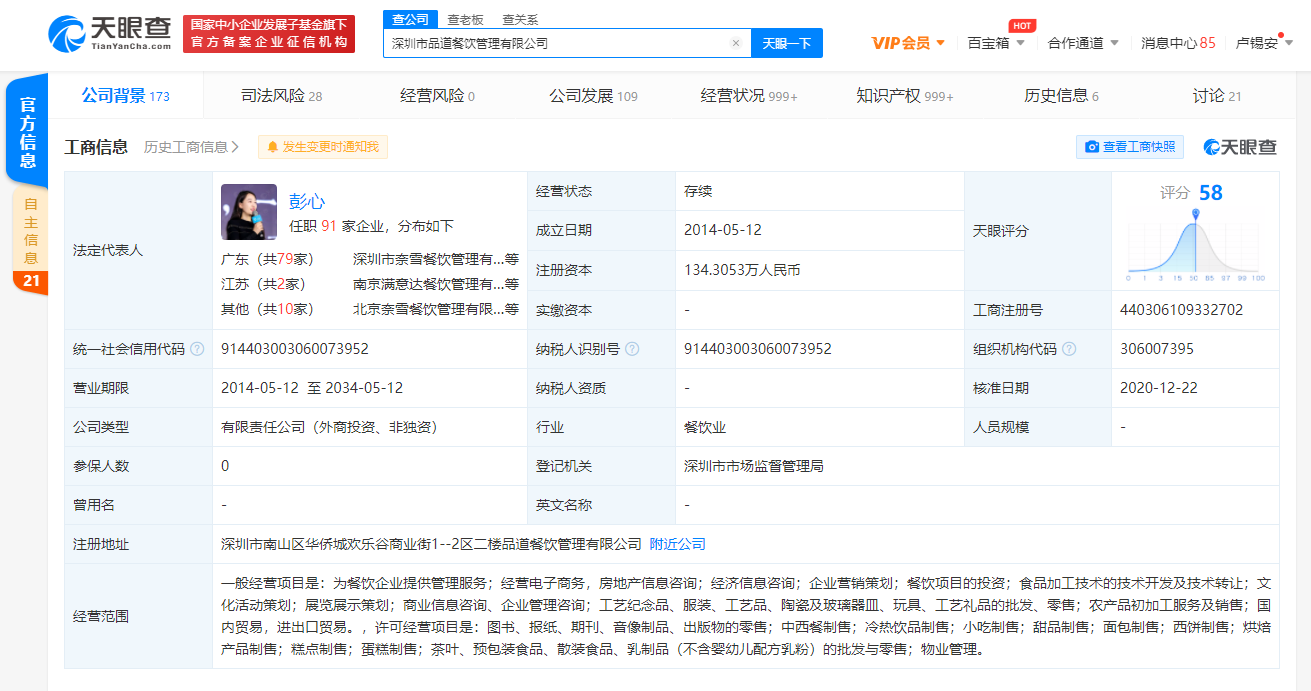Click 深圳市市场监督管理局 registration authority
This screenshot has height=691, width=1311.
754,466
